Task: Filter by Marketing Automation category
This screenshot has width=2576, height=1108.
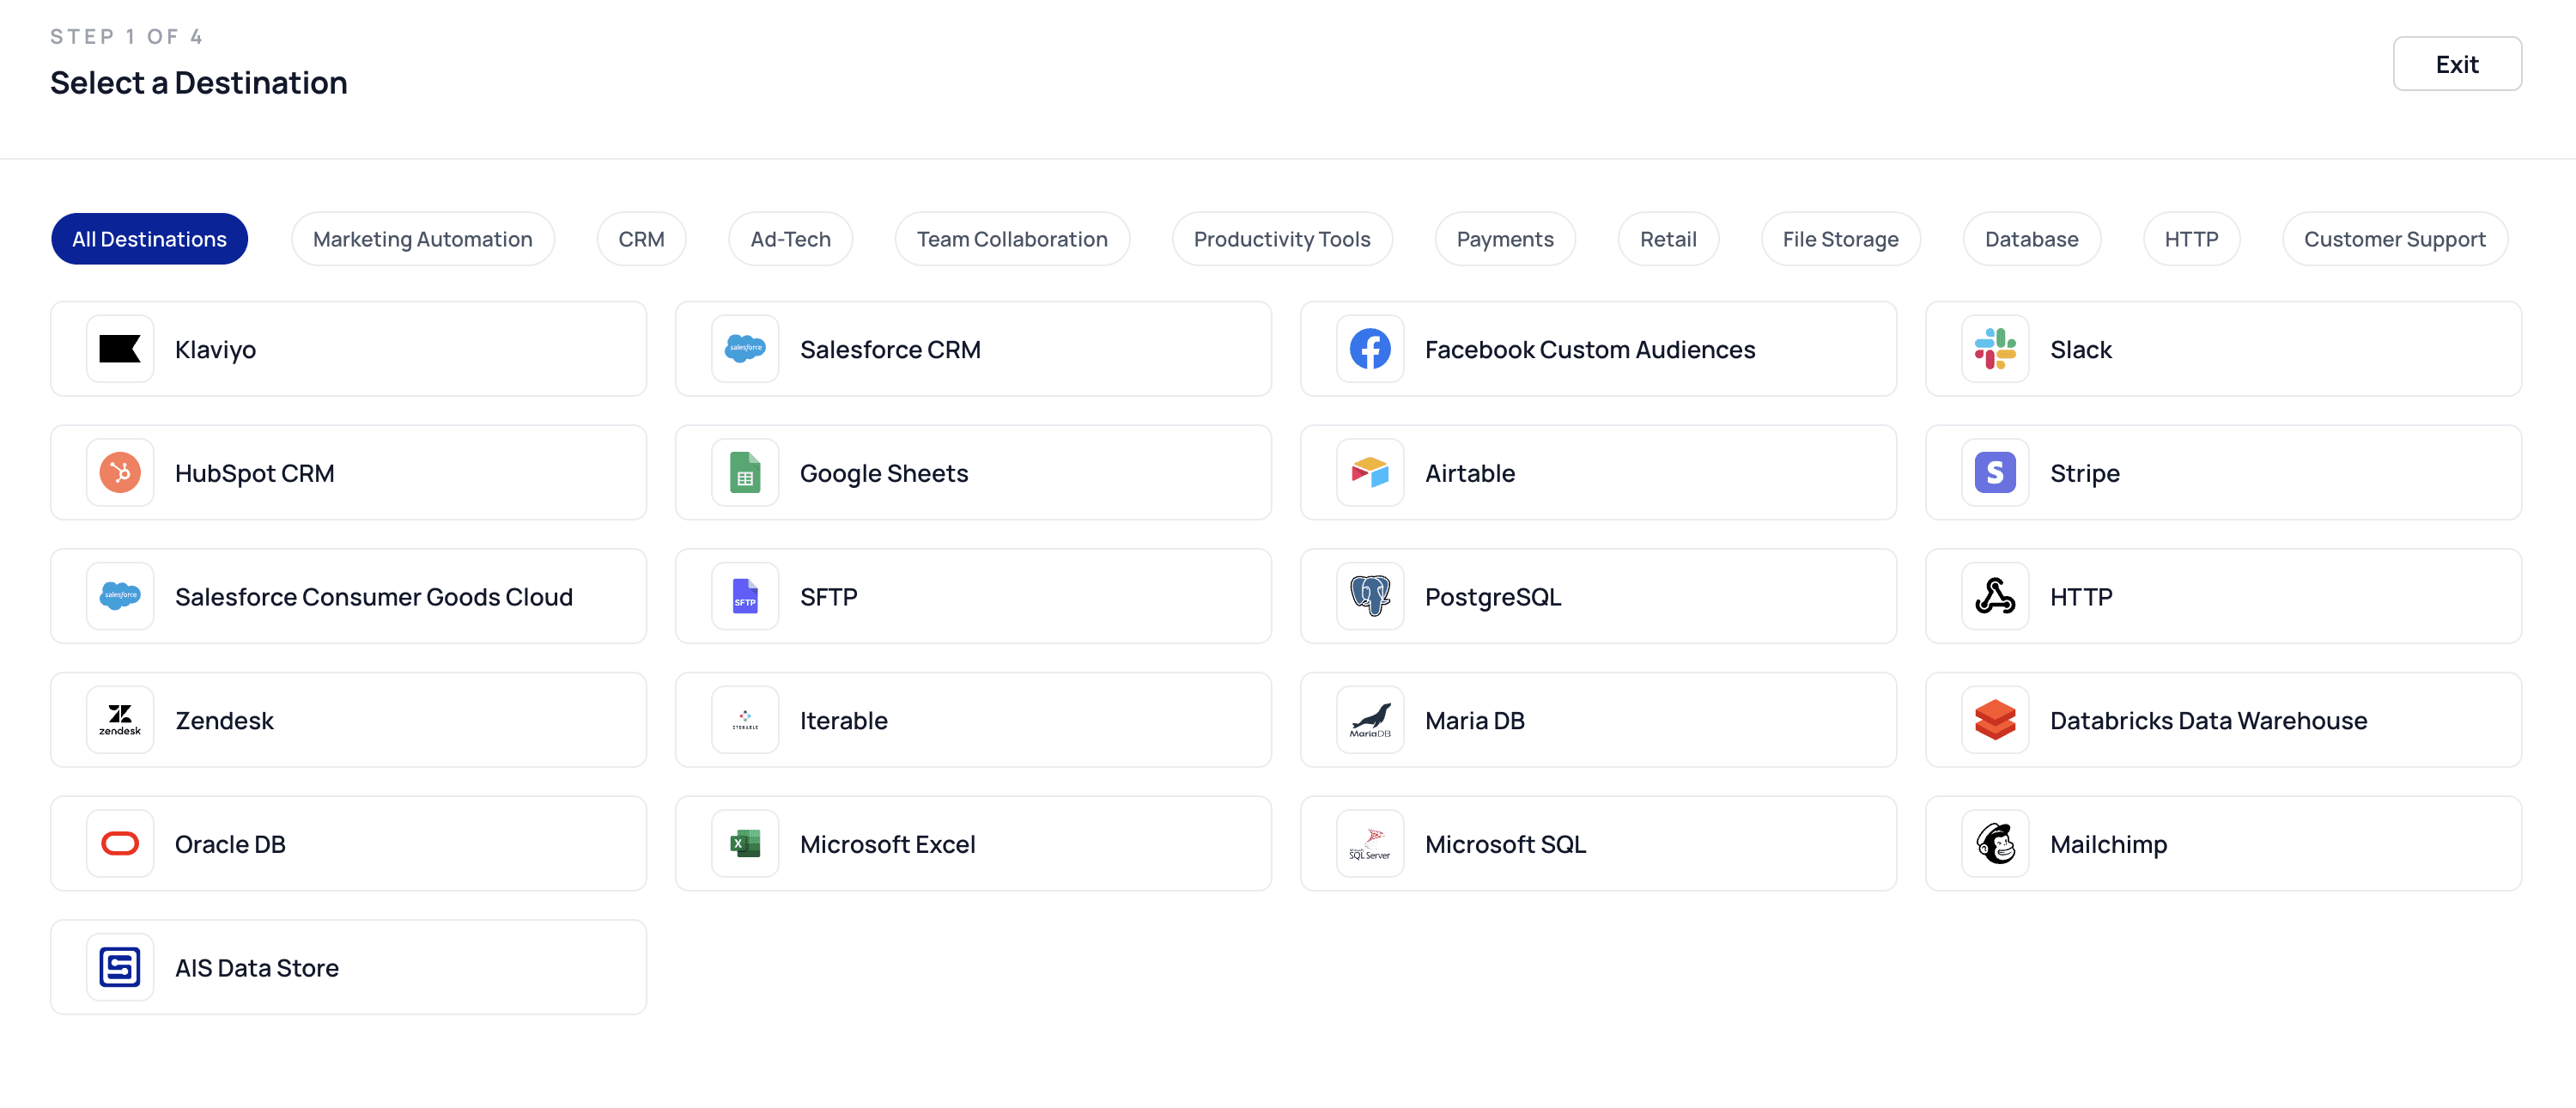Action: coord(422,239)
